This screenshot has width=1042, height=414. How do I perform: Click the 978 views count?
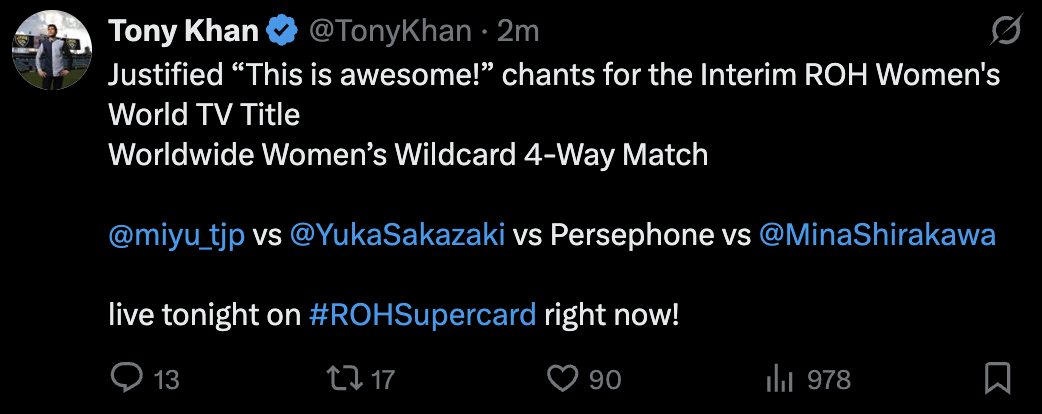[829, 380]
